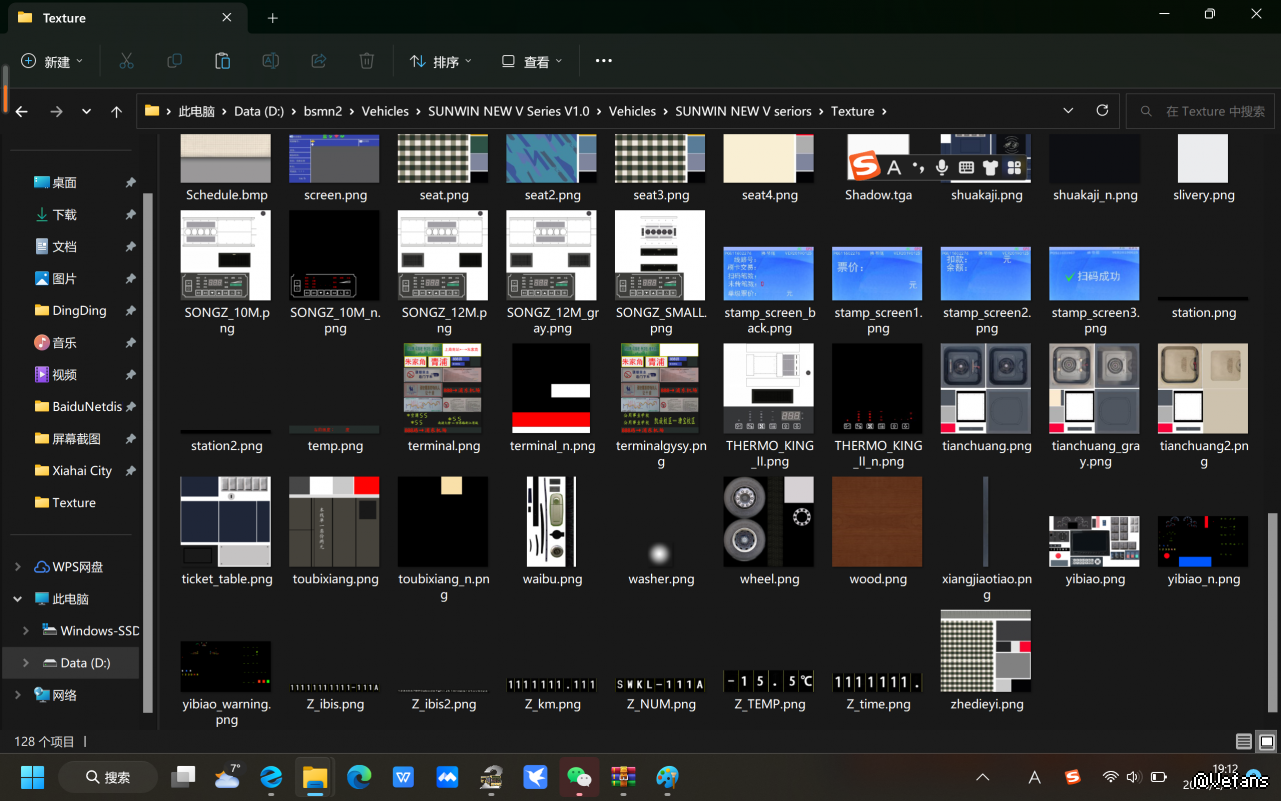Click the Copy icon in toolbar
Image resolution: width=1281 pixels, height=801 pixels.
[x=174, y=61]
